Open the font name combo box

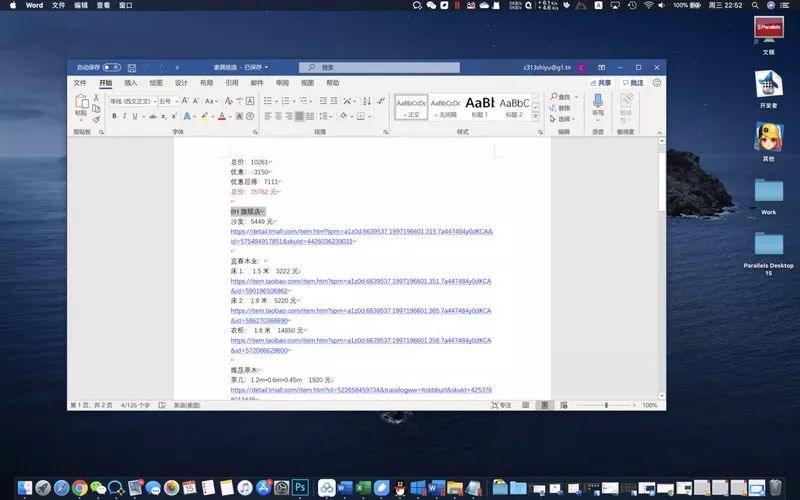133,101
